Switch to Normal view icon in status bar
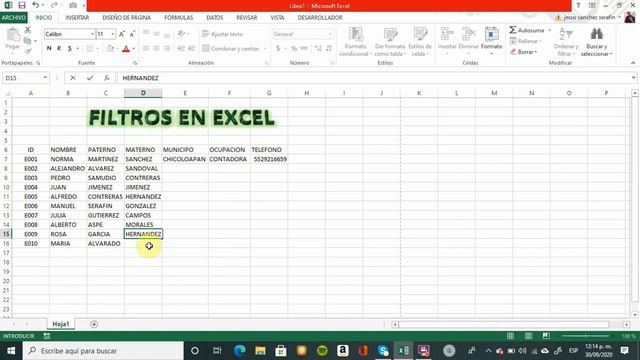 [x=510, y=336]
